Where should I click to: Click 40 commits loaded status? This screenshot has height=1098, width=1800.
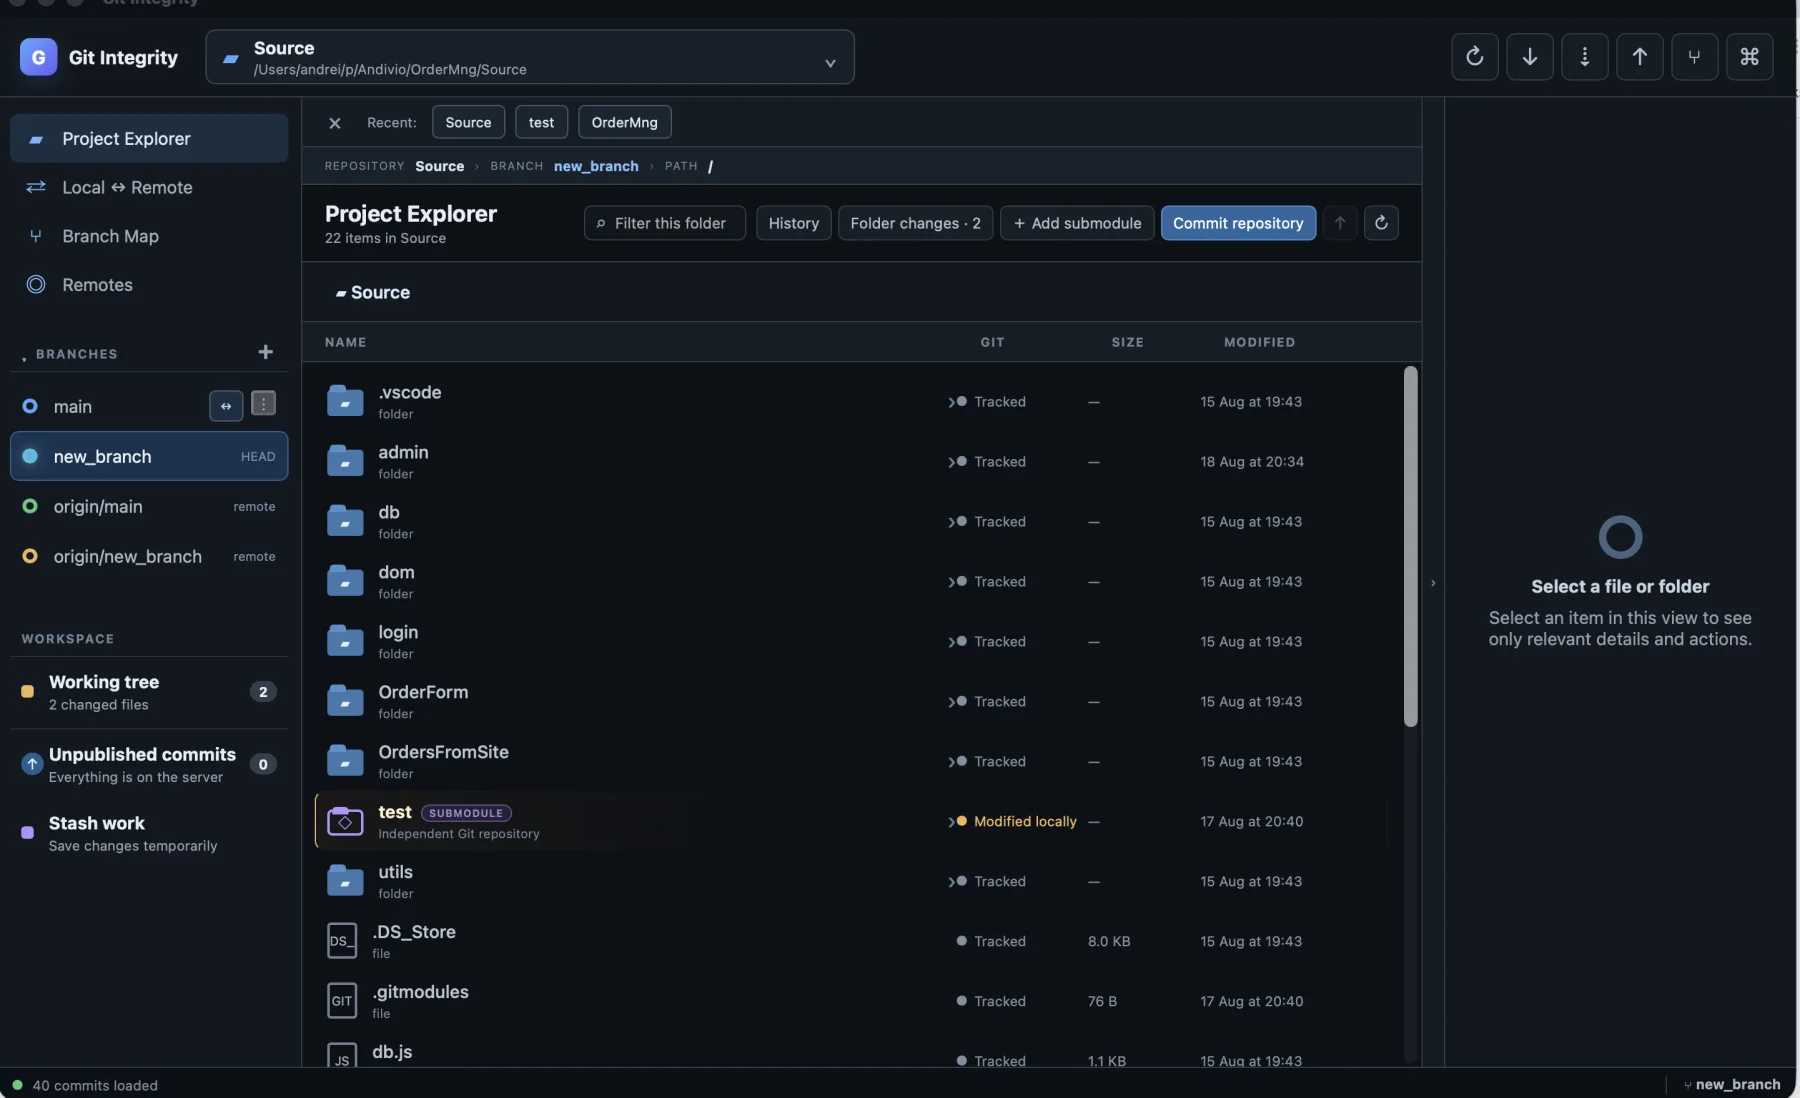coord(94,1085)
